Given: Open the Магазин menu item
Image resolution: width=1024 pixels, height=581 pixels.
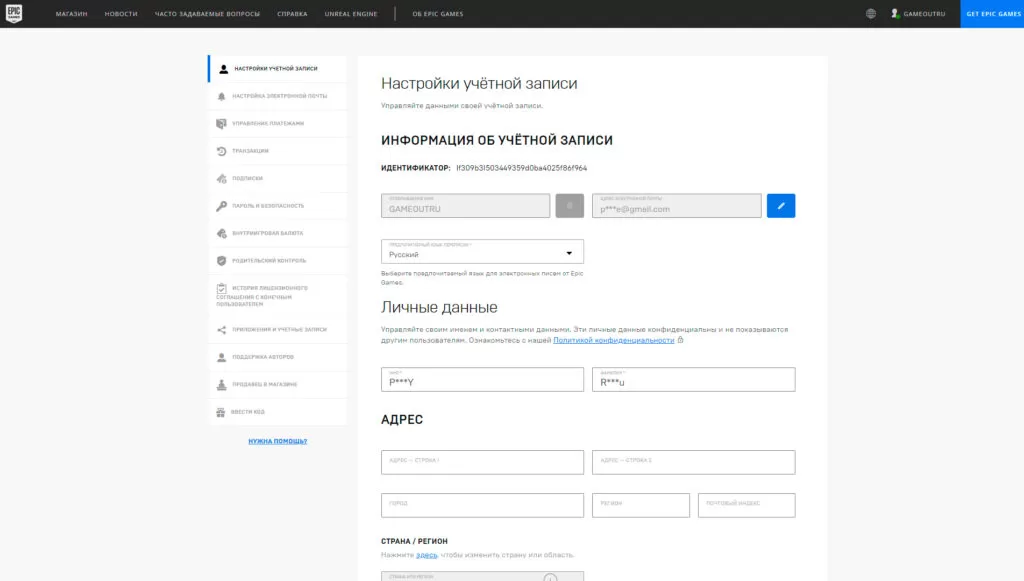Looking at the screenshot, I should tap(71, 14).
